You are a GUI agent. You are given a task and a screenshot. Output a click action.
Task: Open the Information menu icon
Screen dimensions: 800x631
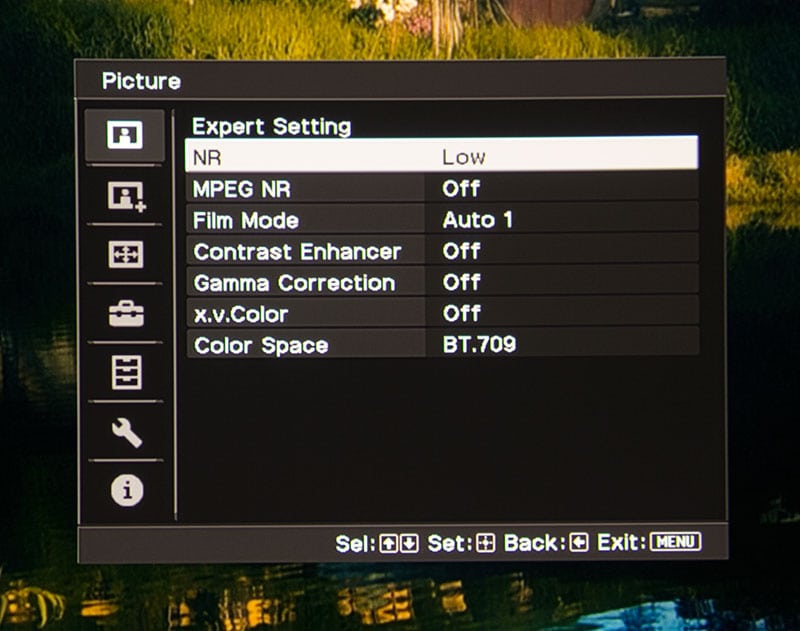pyautogui.click(x=127, y=490)
